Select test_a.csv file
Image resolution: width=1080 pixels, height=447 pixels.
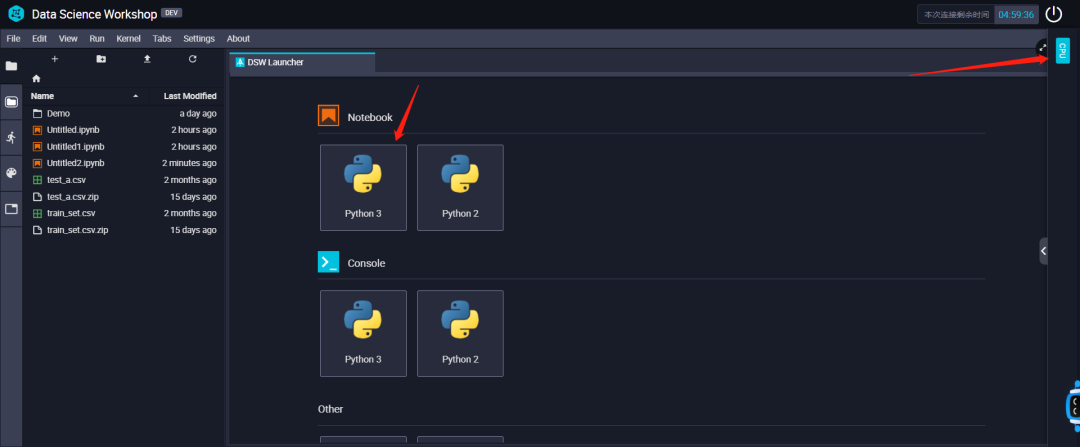pyautogui.click(x=124, y=180)
